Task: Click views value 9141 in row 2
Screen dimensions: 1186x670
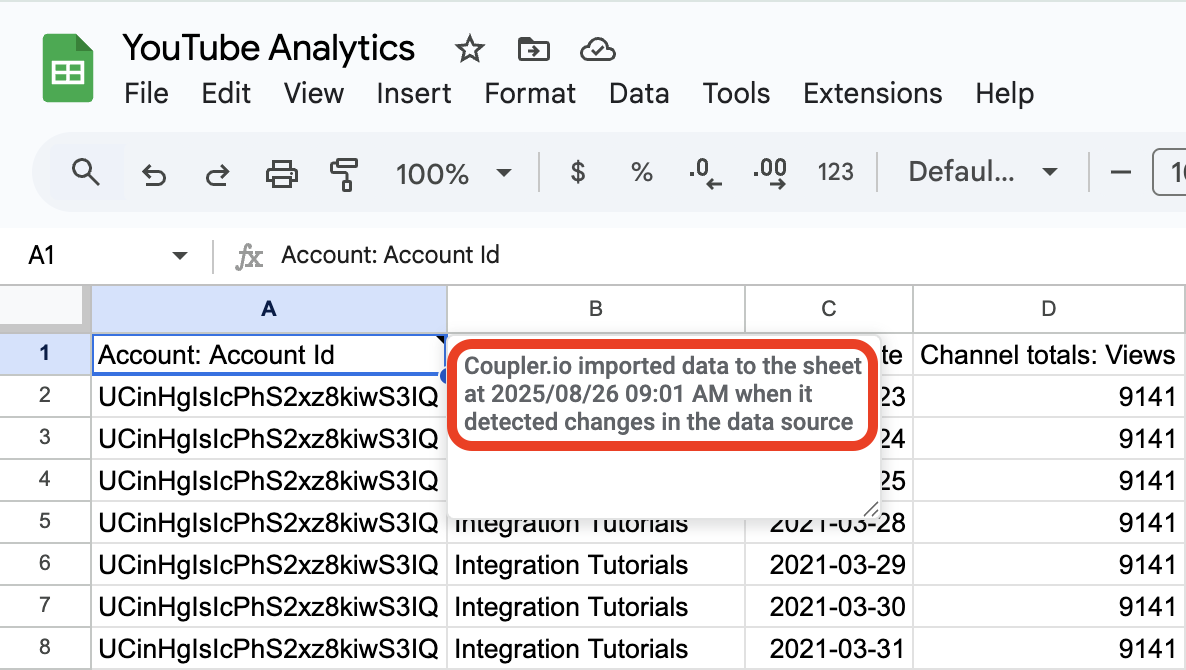Action: [x=1048, y=396]
